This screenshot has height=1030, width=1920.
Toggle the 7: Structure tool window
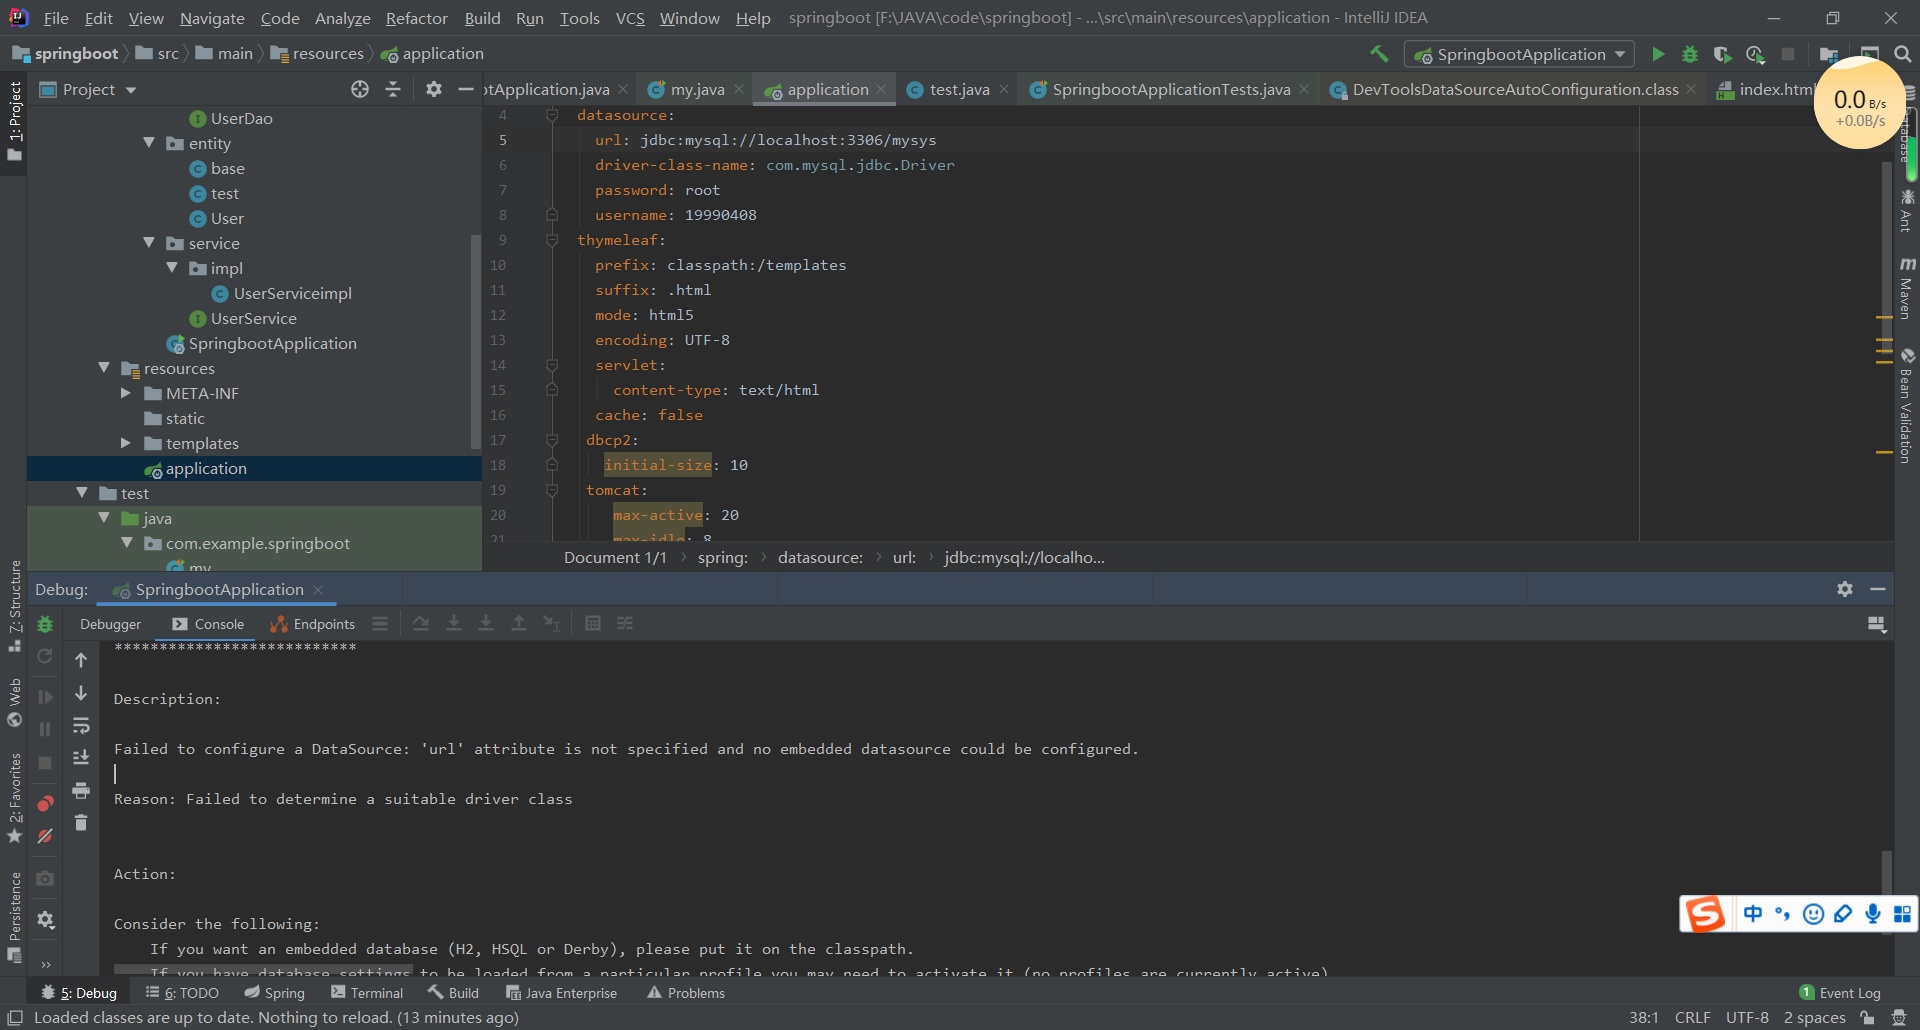tap(14, 606)
